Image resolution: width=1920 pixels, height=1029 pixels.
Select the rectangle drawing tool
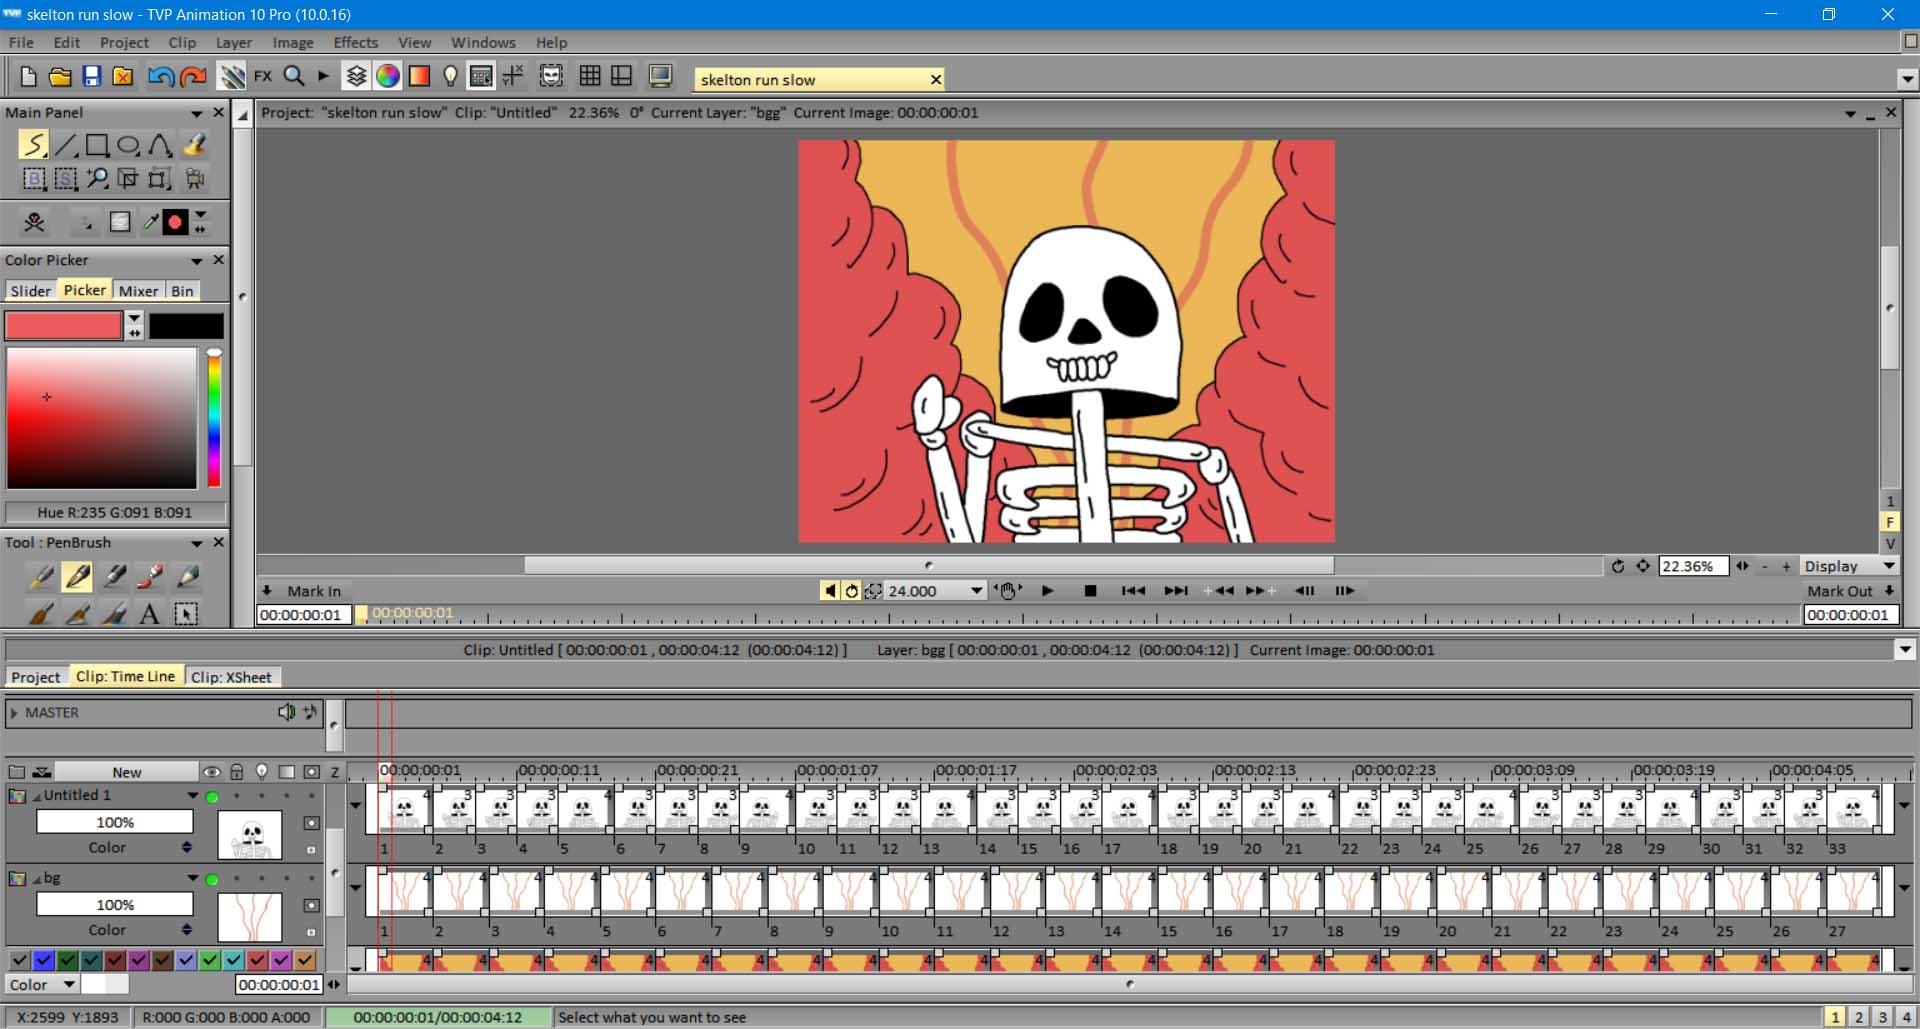pyautogui.click(x=97, y=143)
